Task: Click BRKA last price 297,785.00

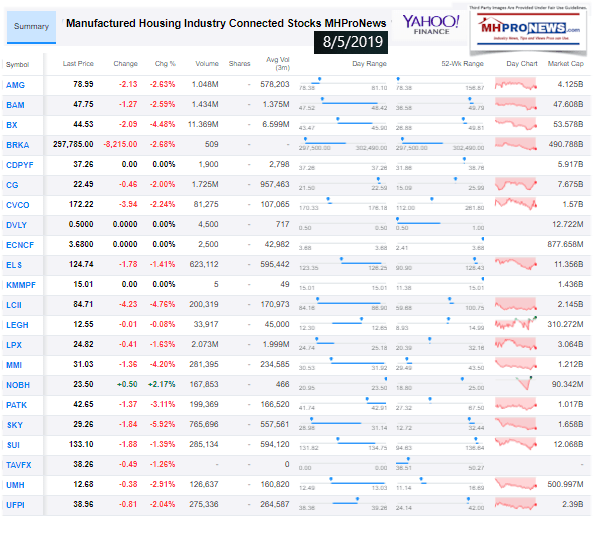Action: tap(73, 144)
